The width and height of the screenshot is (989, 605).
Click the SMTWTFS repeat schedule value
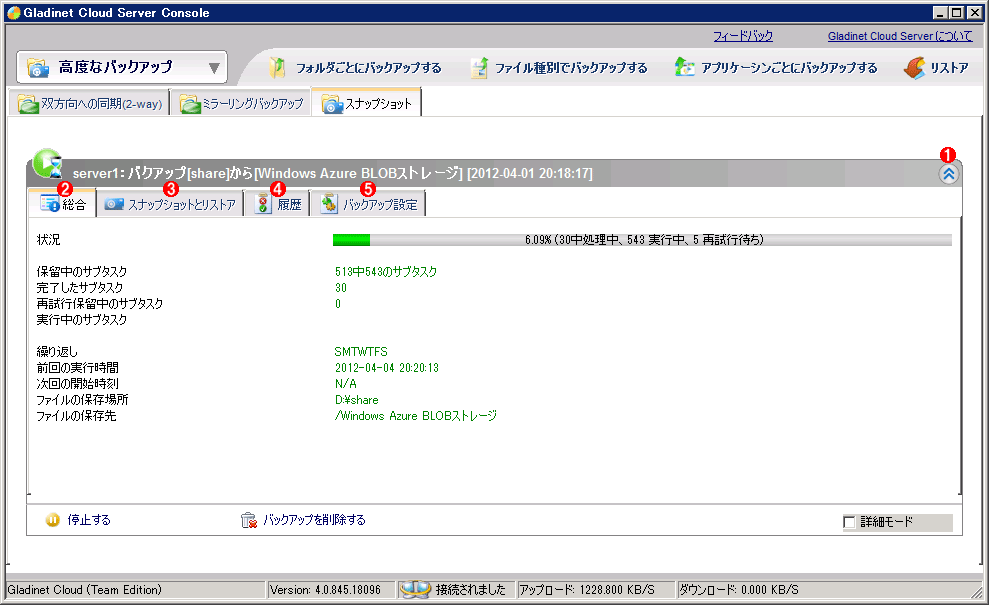pos(361,352)
